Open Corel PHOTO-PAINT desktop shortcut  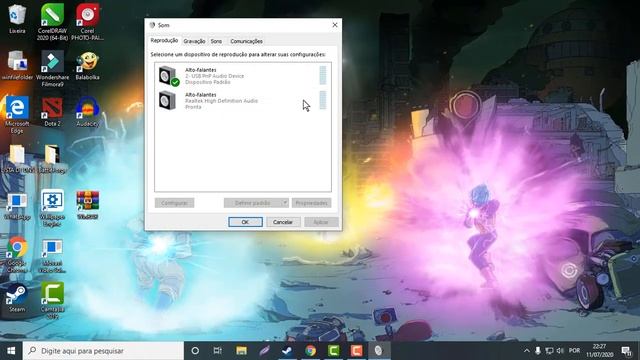[x=87, y=22]
